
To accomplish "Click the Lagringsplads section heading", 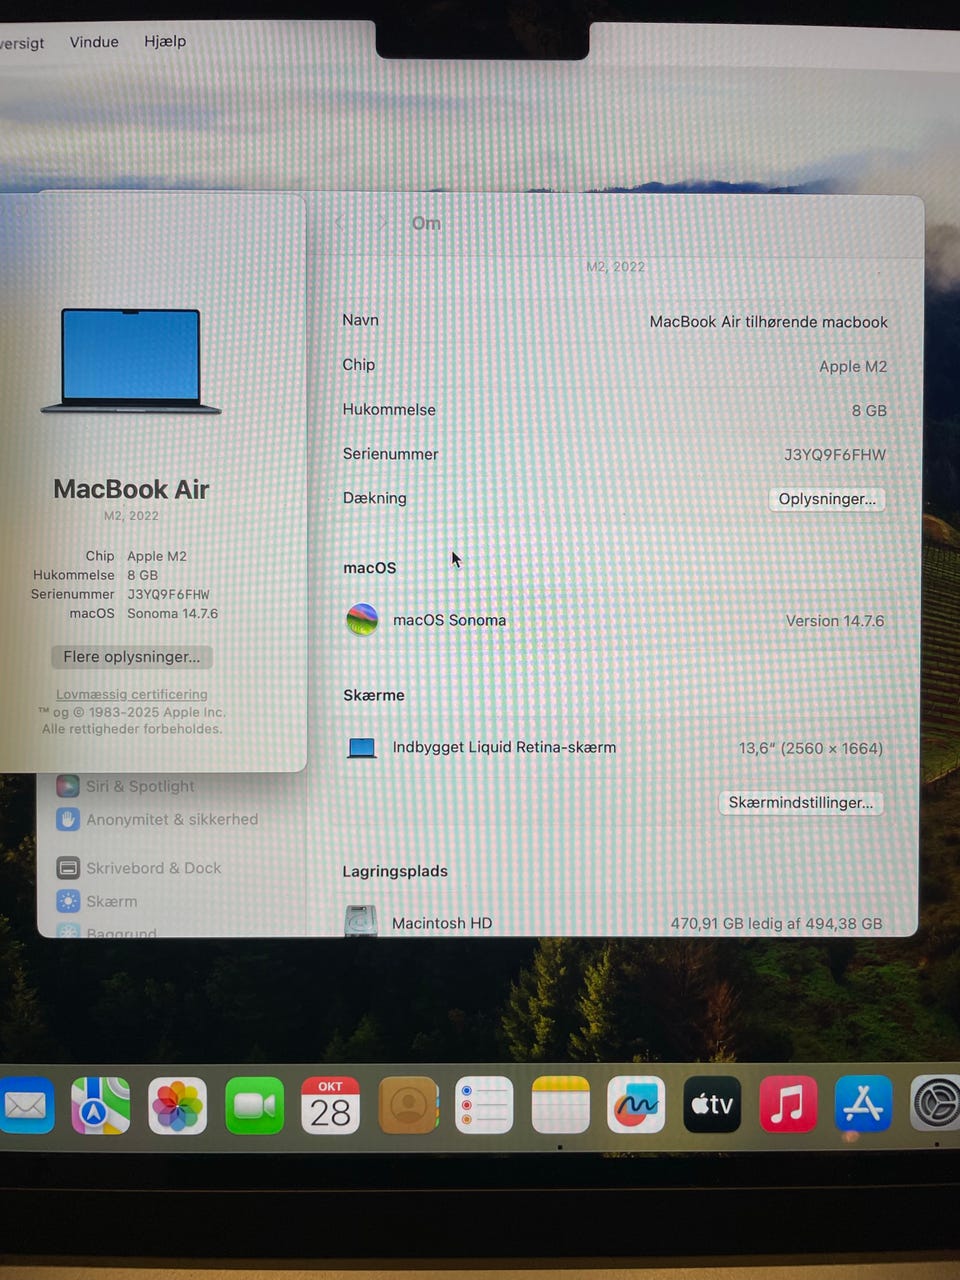I will [395, 871].
